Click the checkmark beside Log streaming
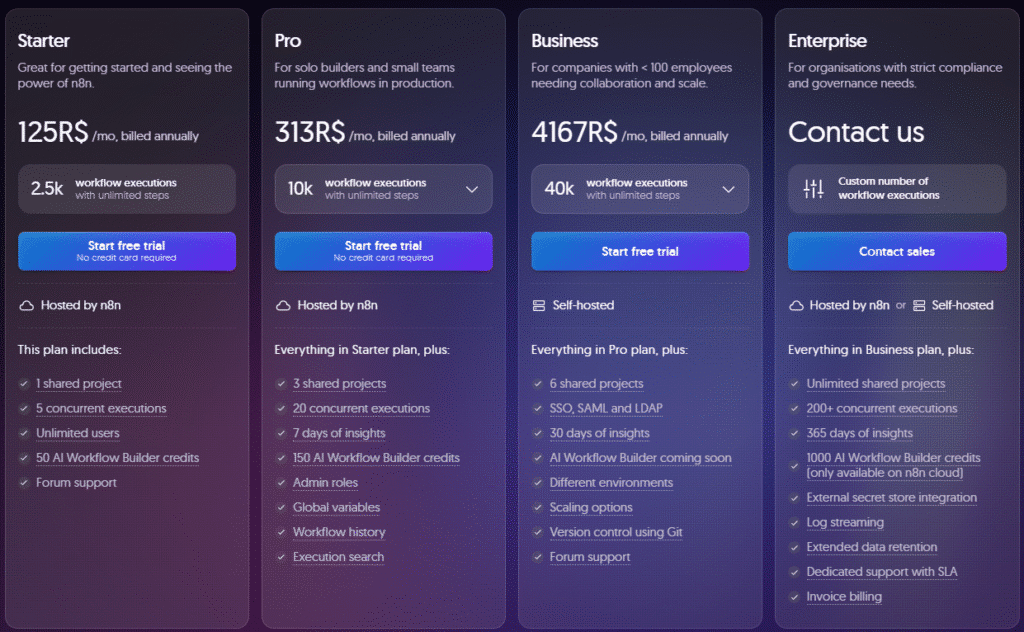1024x632 pixels. (796, 523)
